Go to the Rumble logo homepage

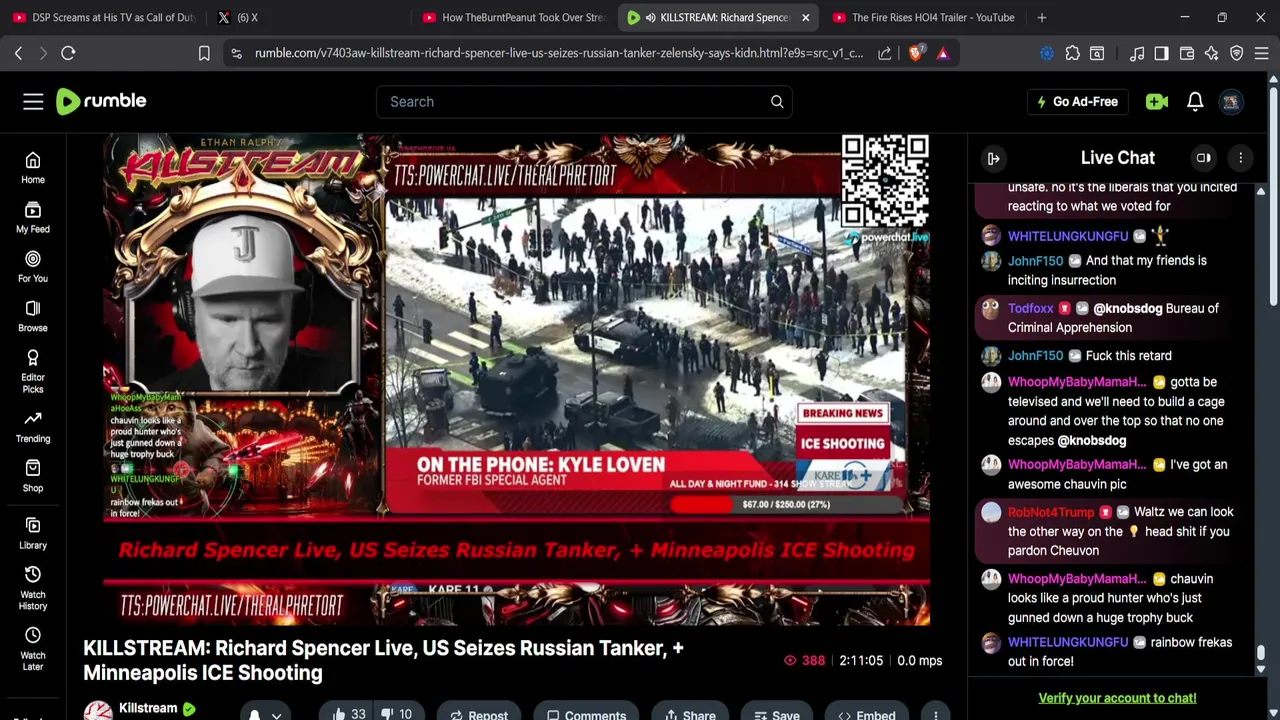101,101
